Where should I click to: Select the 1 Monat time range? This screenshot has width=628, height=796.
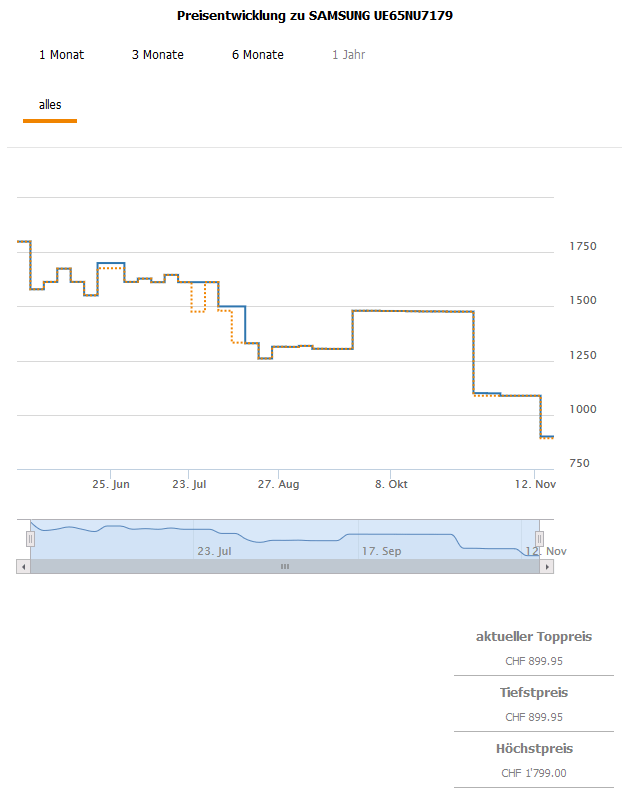[61, 55]
